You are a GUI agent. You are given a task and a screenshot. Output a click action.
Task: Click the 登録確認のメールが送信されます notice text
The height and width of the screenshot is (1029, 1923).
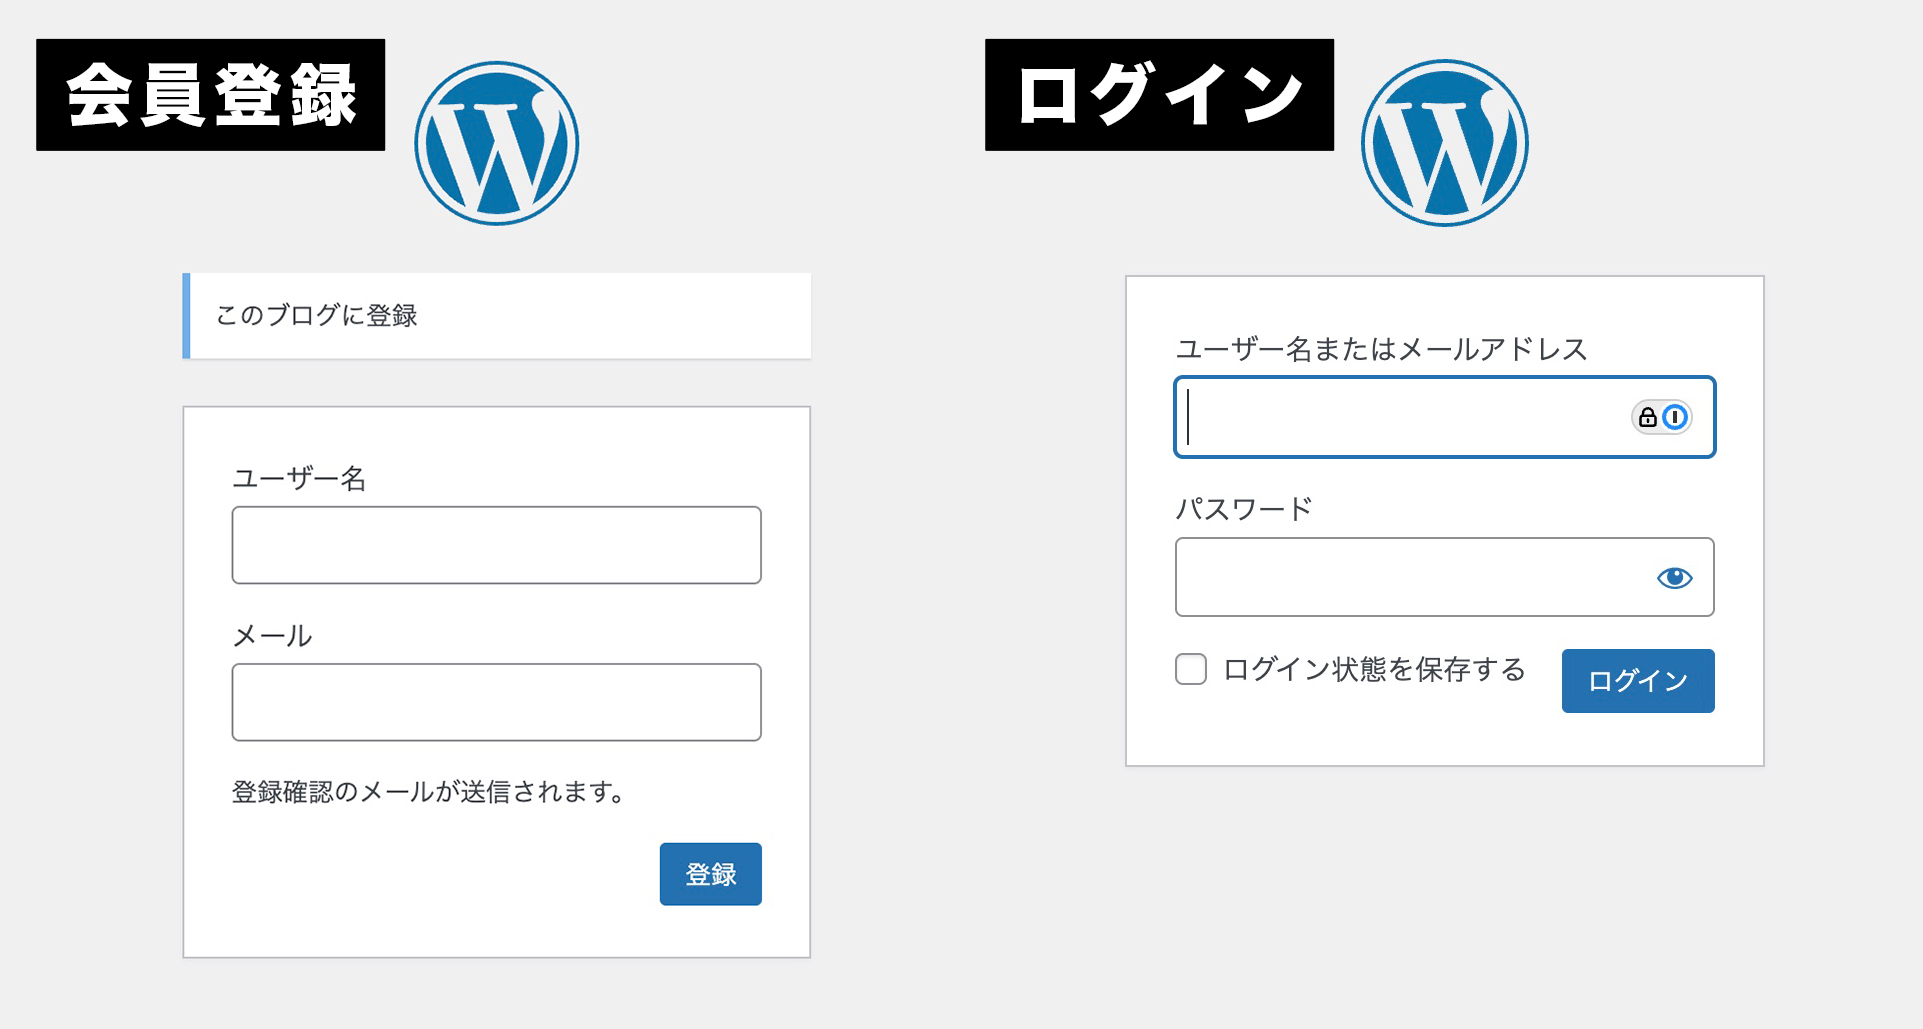[429, 792]
